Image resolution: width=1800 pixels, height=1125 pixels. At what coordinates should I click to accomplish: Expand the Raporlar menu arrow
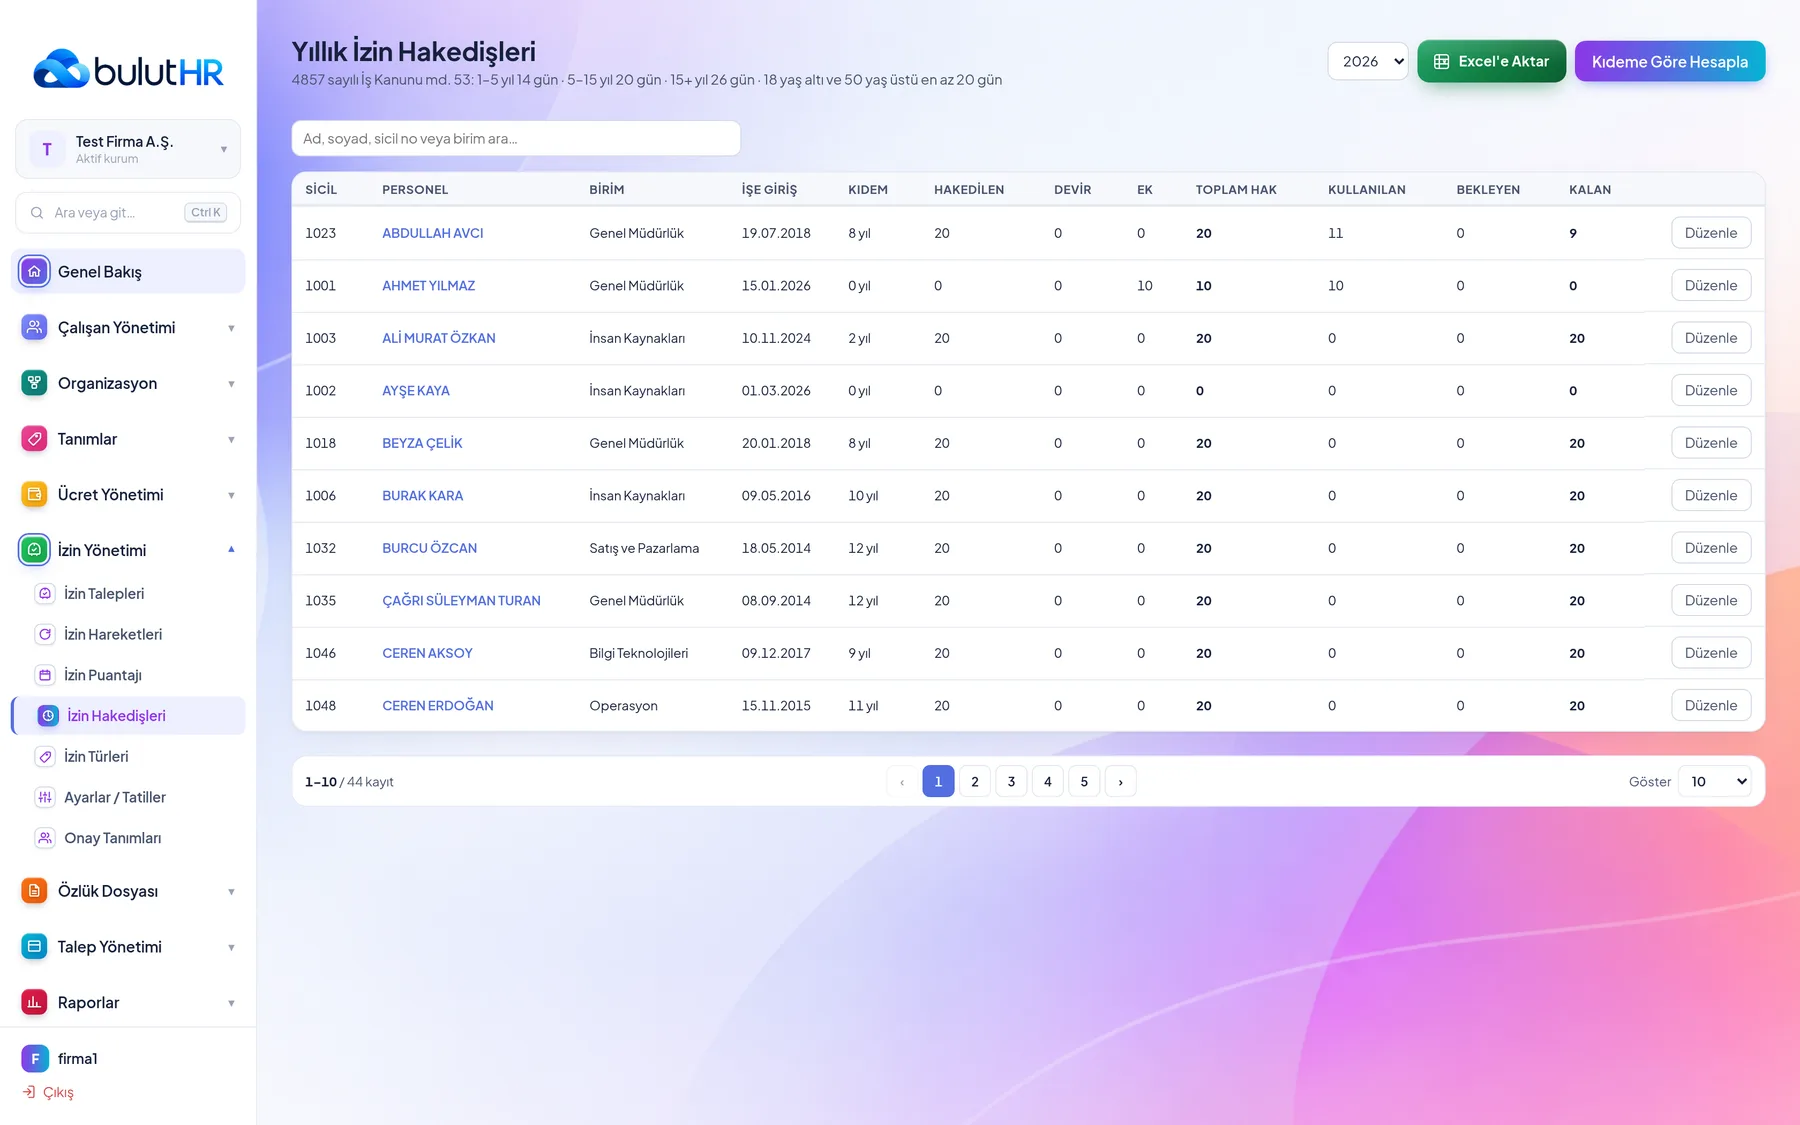[231, 1003]
